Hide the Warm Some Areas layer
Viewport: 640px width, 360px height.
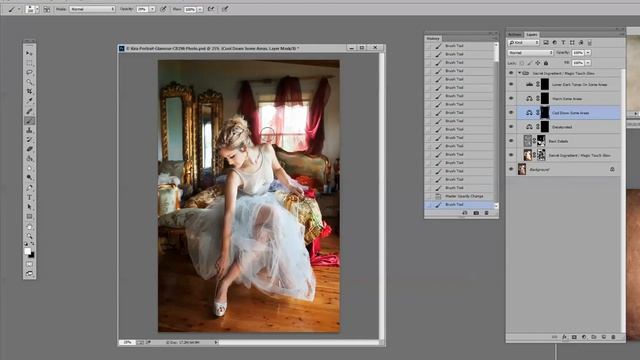[x=511, y=98]
